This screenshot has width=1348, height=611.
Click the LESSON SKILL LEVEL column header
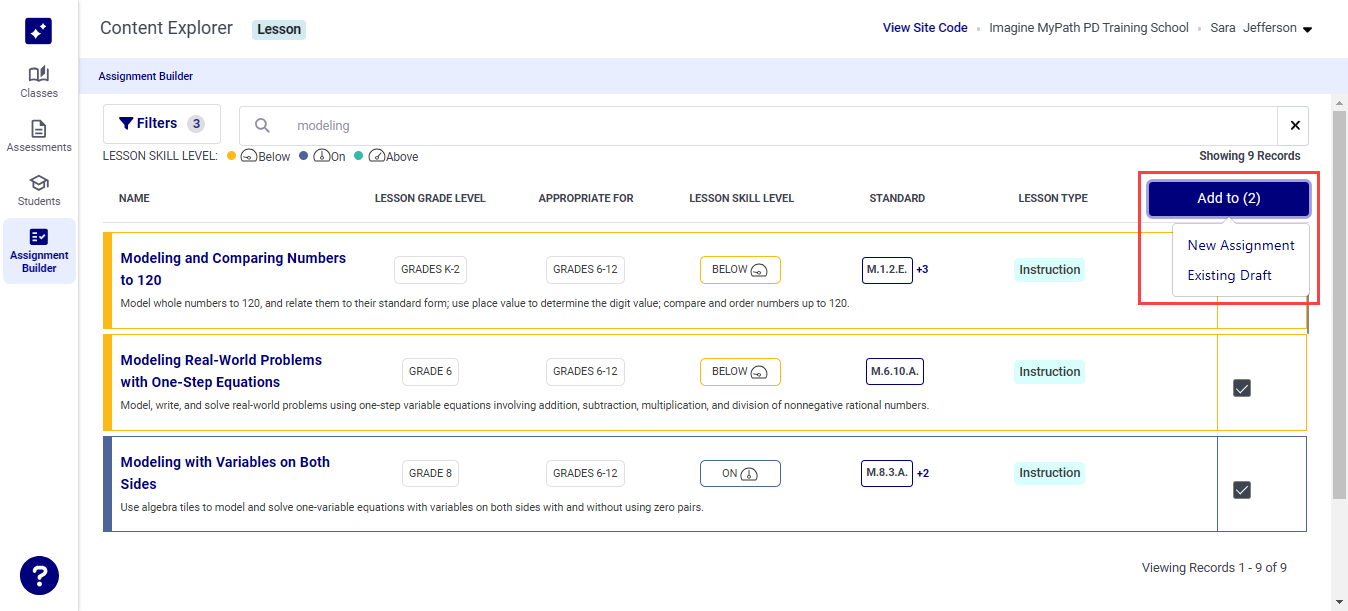click(741, 198)
